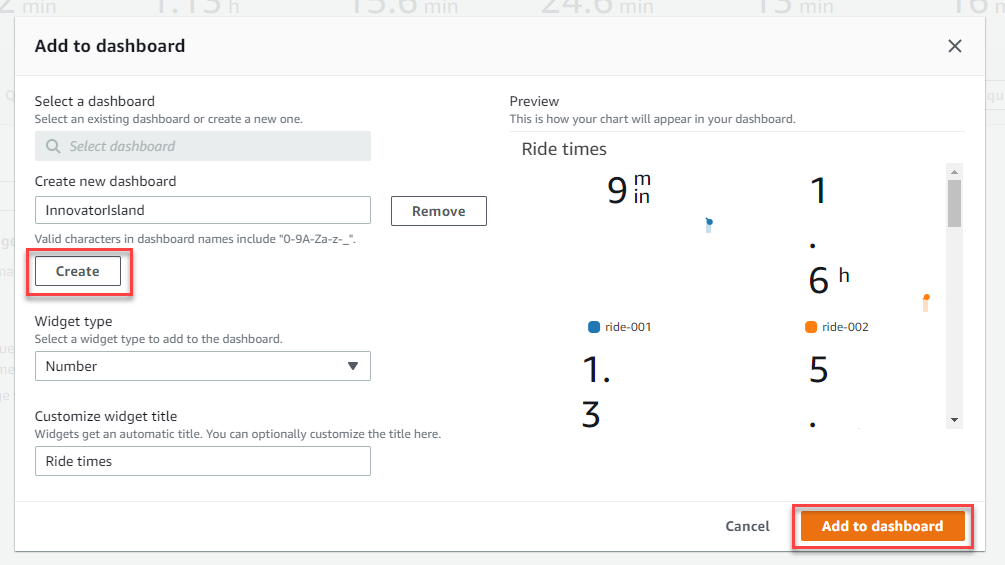This screenshot has height=565, width=1005.
Task: Click the orange ride-002 legend marker
Action: [811, 327]
